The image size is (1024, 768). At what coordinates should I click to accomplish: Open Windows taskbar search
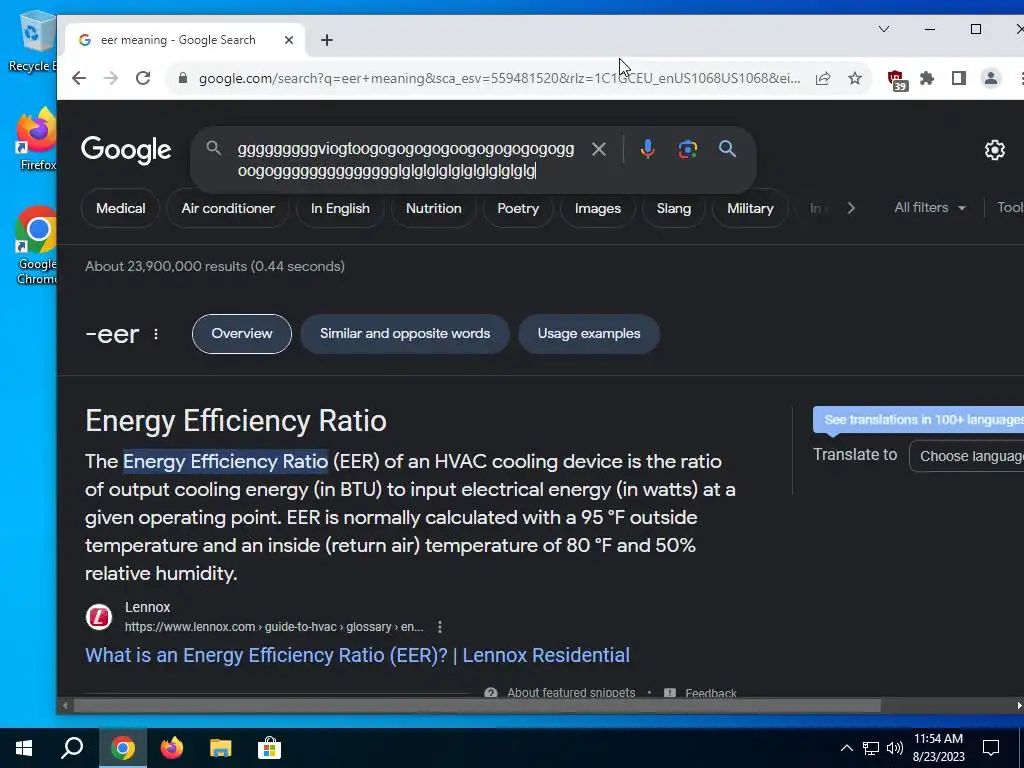[72, 748]
